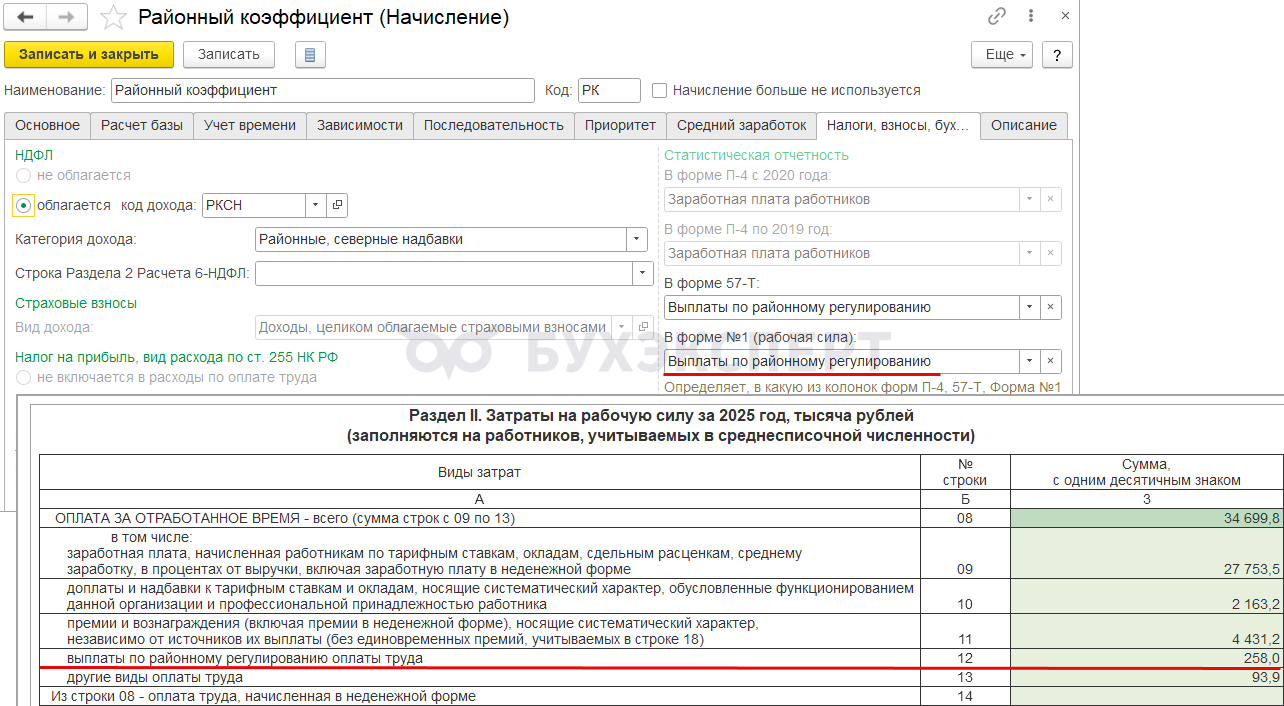This screenshot has height=706, width=1284.
Task: Click the Наименование input field
Action: (x=323, y=90)
